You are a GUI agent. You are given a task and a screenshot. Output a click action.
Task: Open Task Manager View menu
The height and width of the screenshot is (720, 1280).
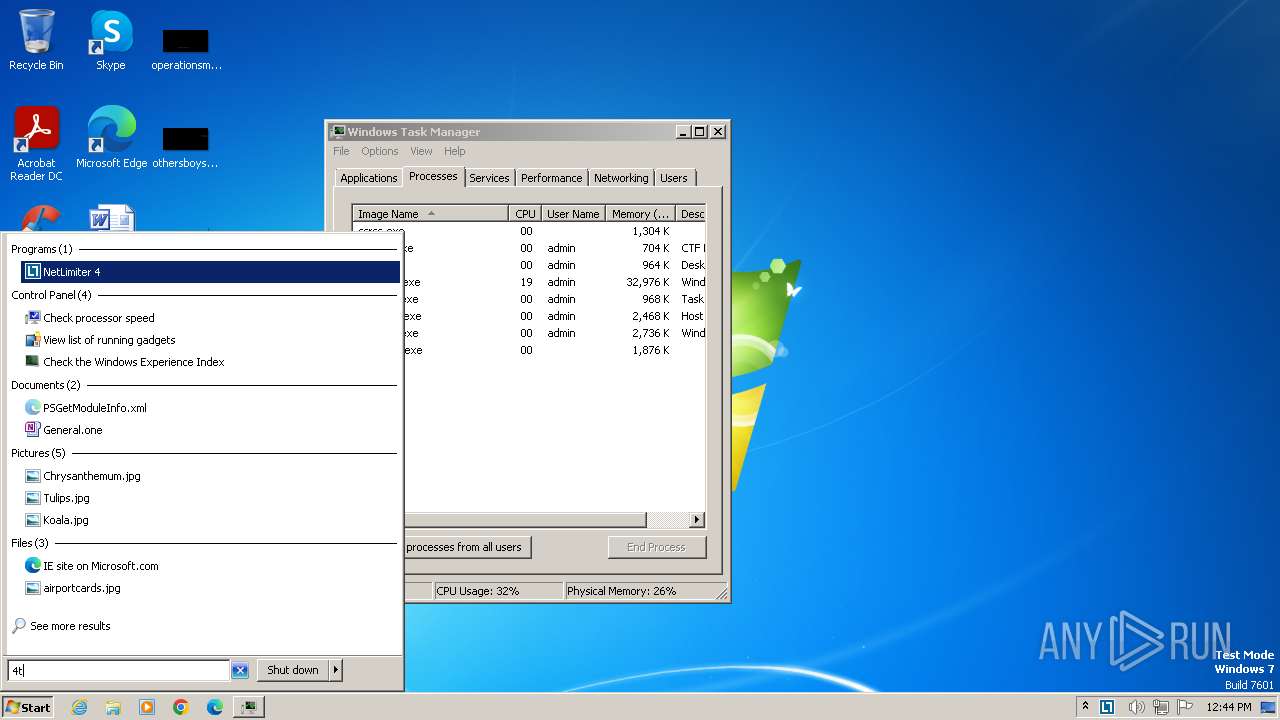point(421,151)
